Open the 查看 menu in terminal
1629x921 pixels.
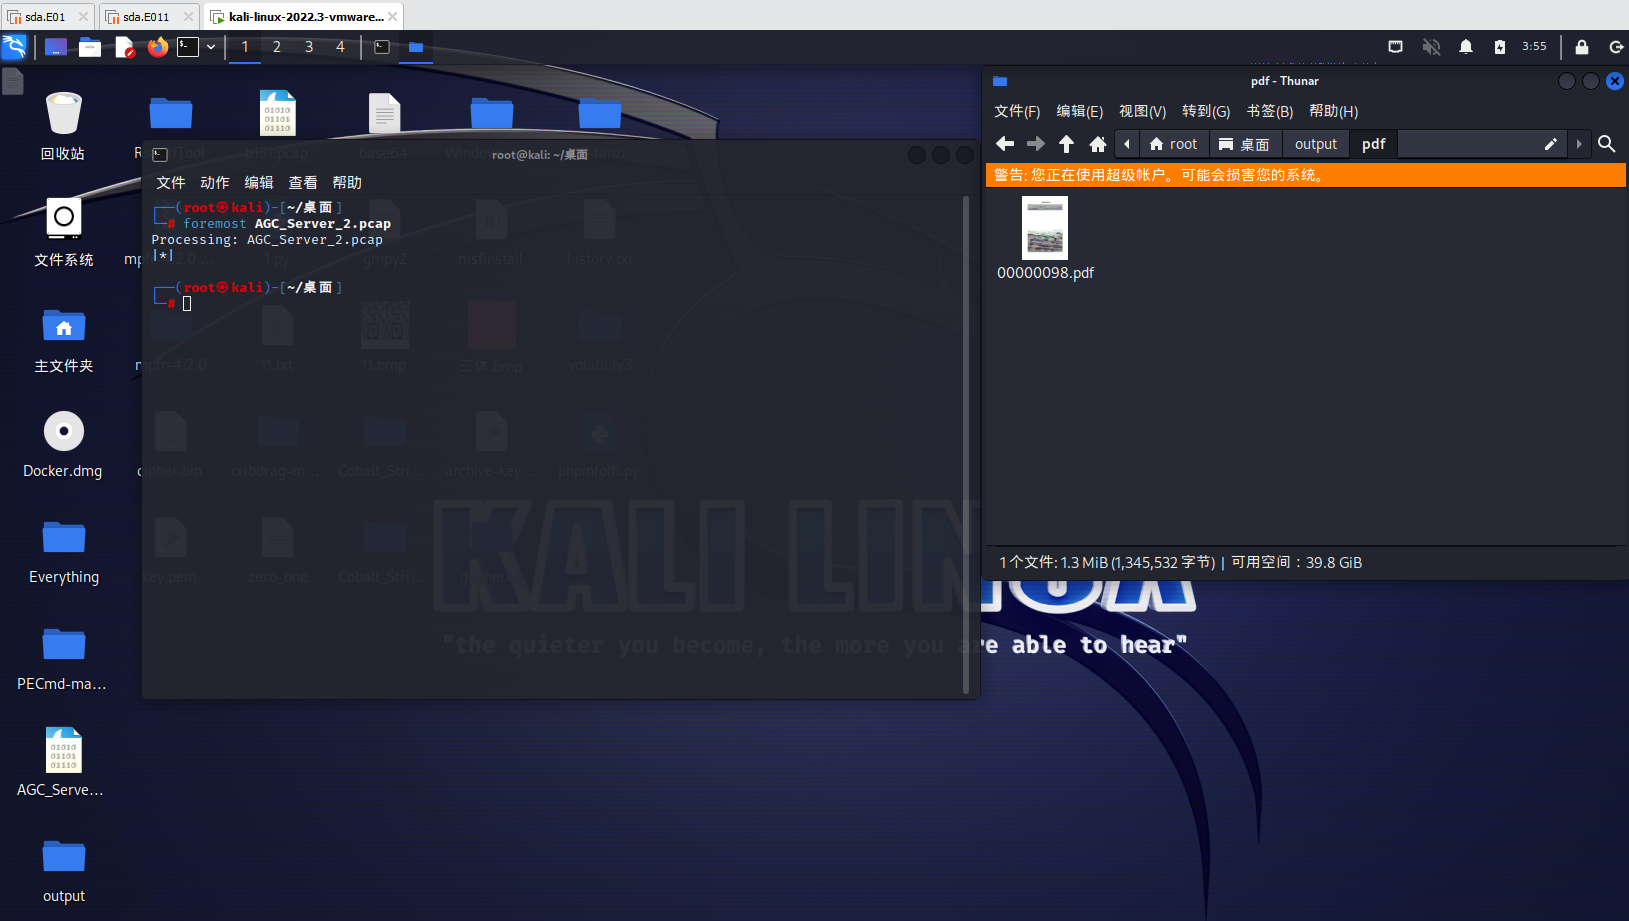[x=303, y=182]
